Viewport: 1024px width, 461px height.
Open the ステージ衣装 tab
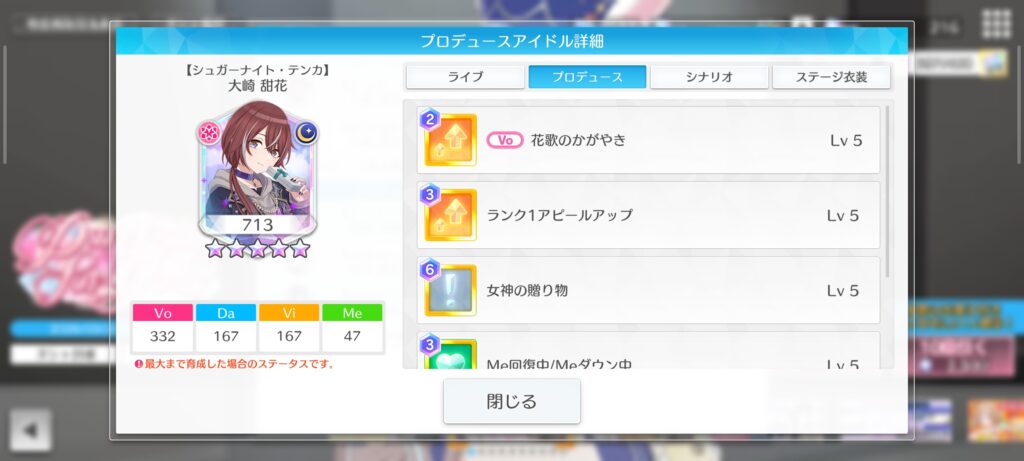pyautogui.click(x=831, y=76)
